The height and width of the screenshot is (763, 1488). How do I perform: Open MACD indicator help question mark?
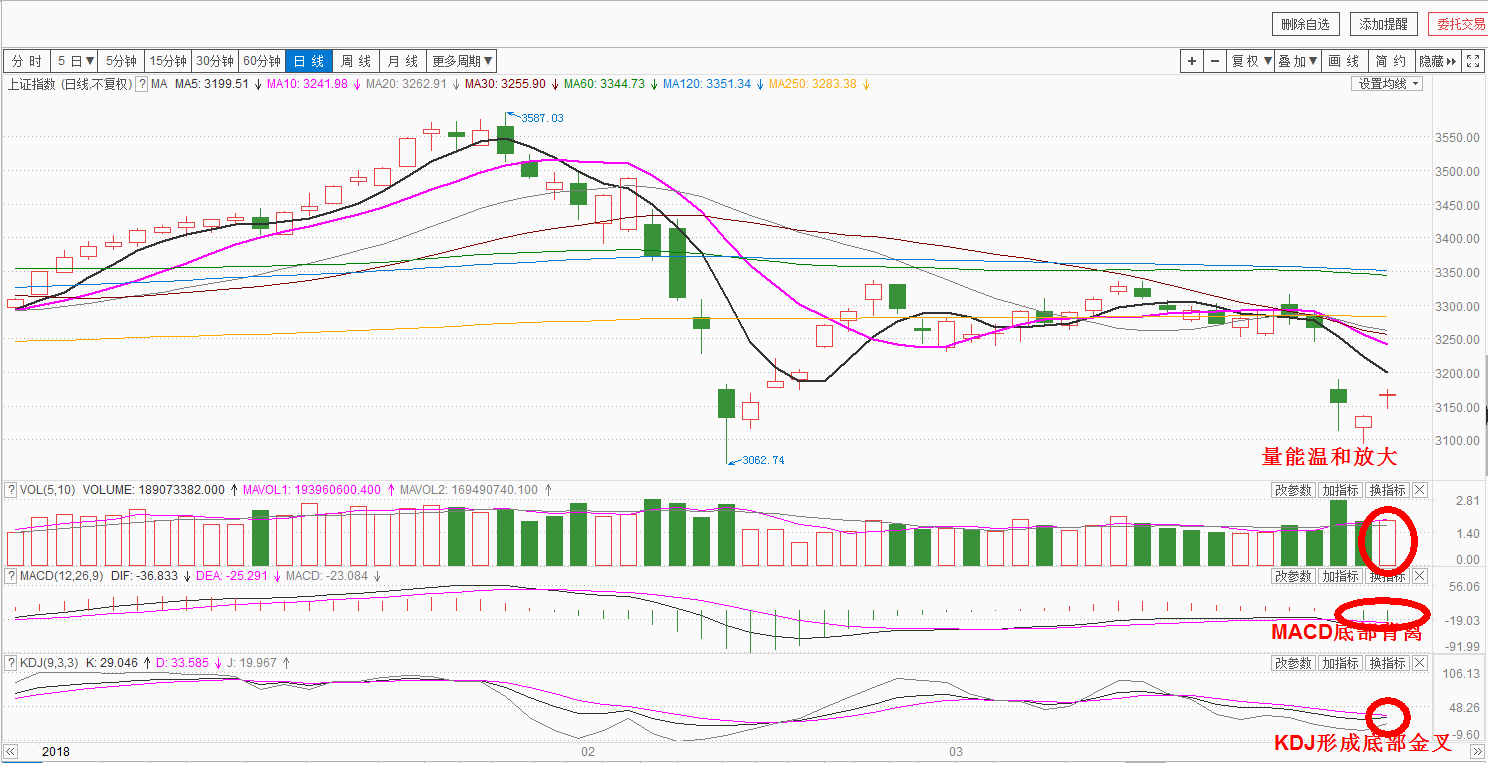[11, 576]
